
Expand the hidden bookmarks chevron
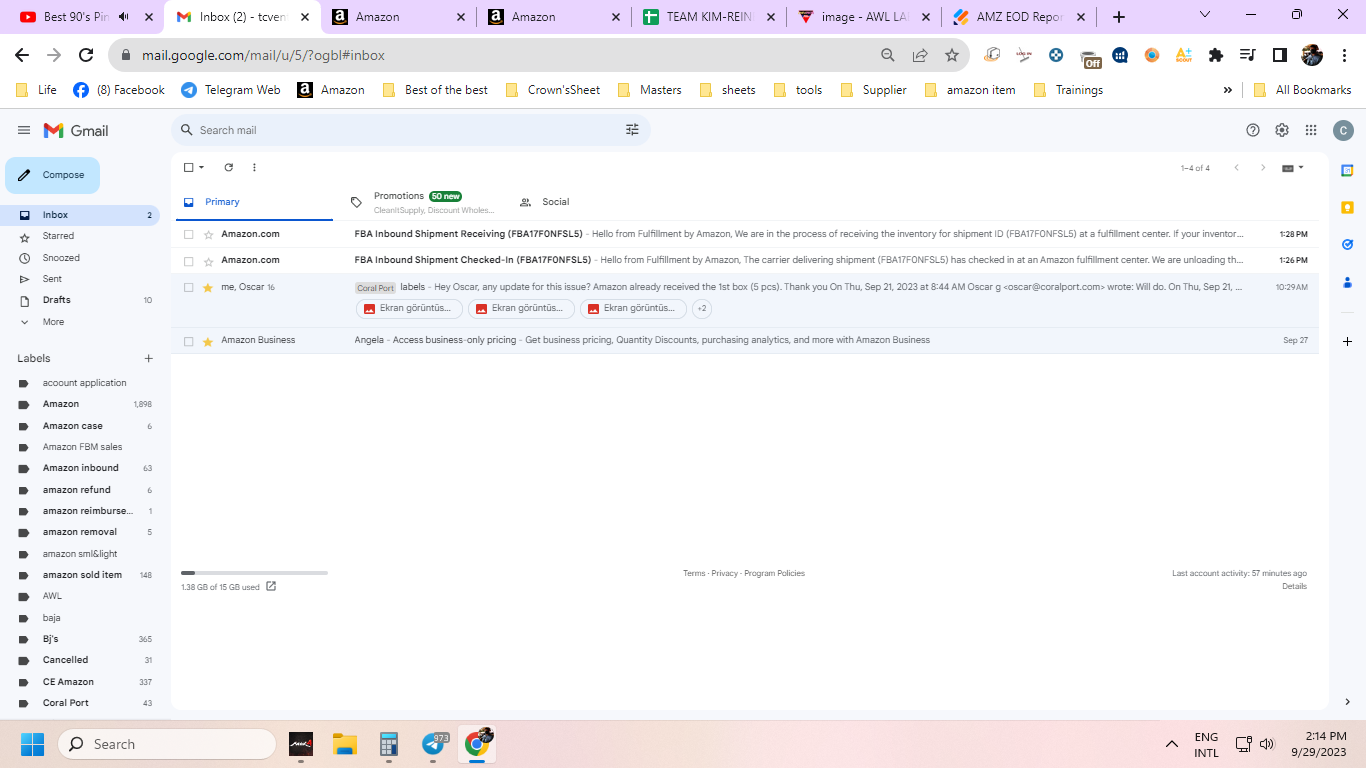pyautogui.click(x=1227, y=90)
